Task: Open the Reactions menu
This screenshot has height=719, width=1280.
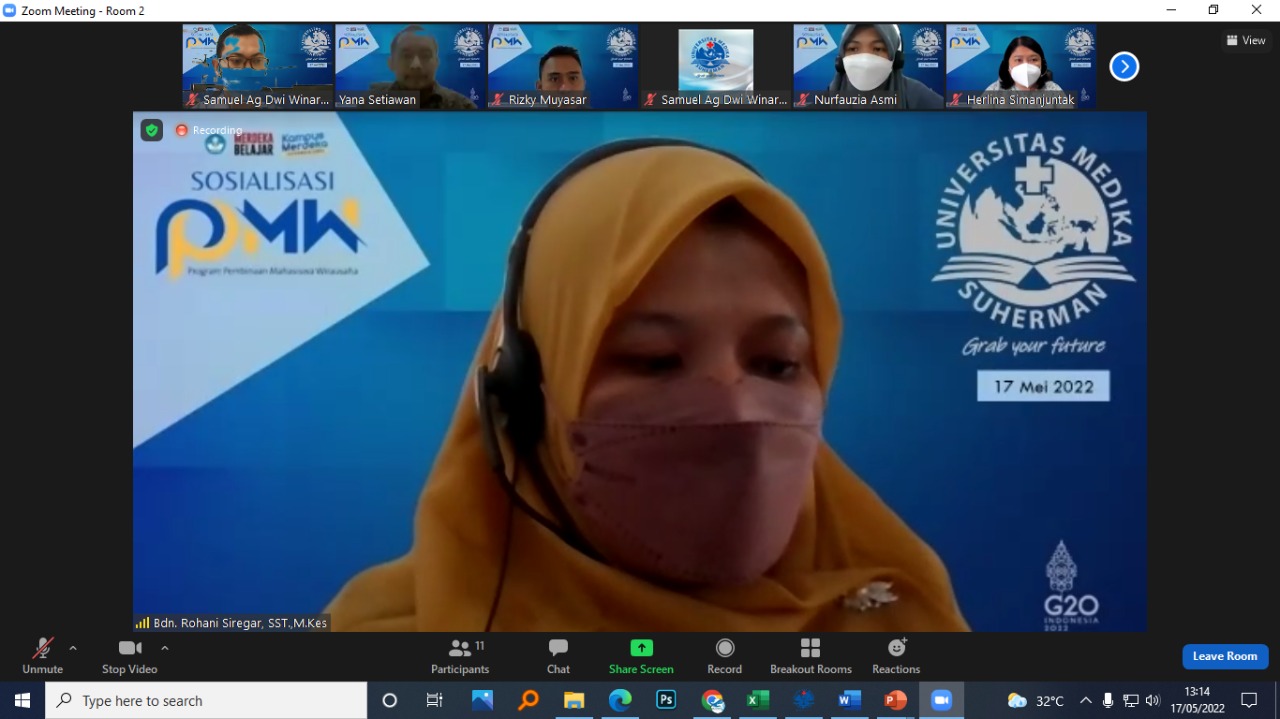Action: tap(896, 656)
